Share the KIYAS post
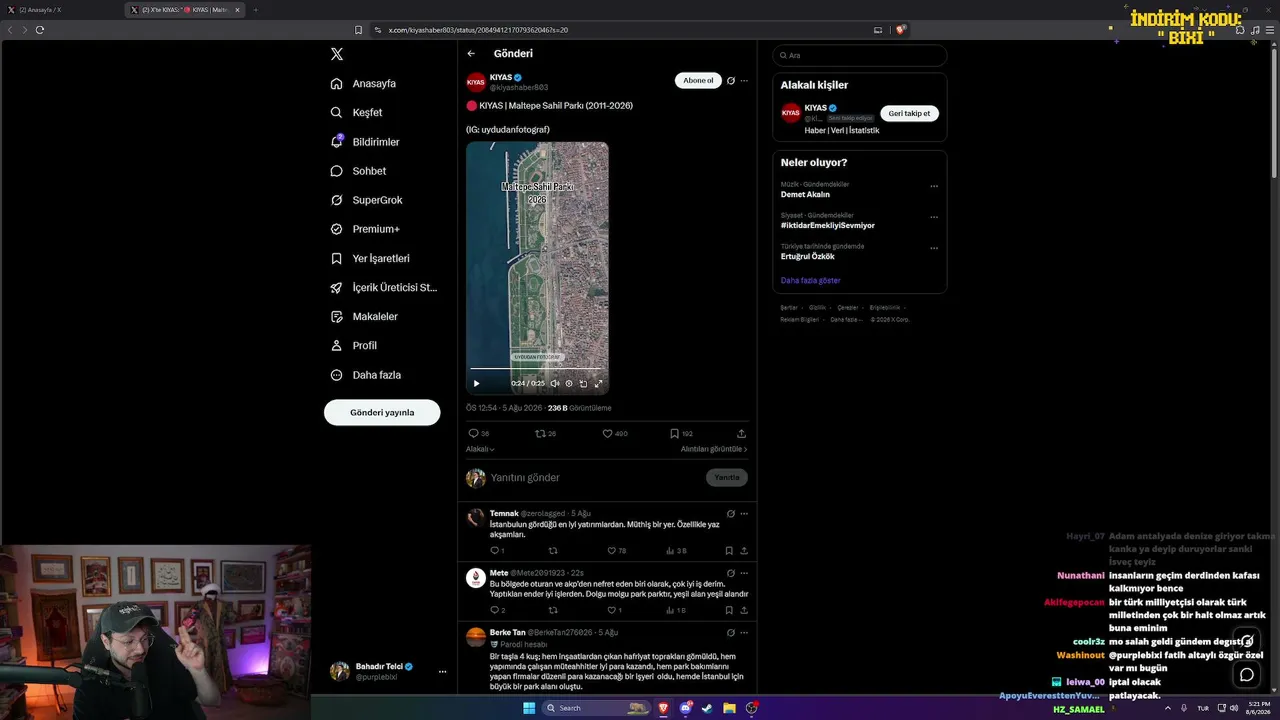The height and width of the screenshot is (720, 1280). (x=741, y=434)
